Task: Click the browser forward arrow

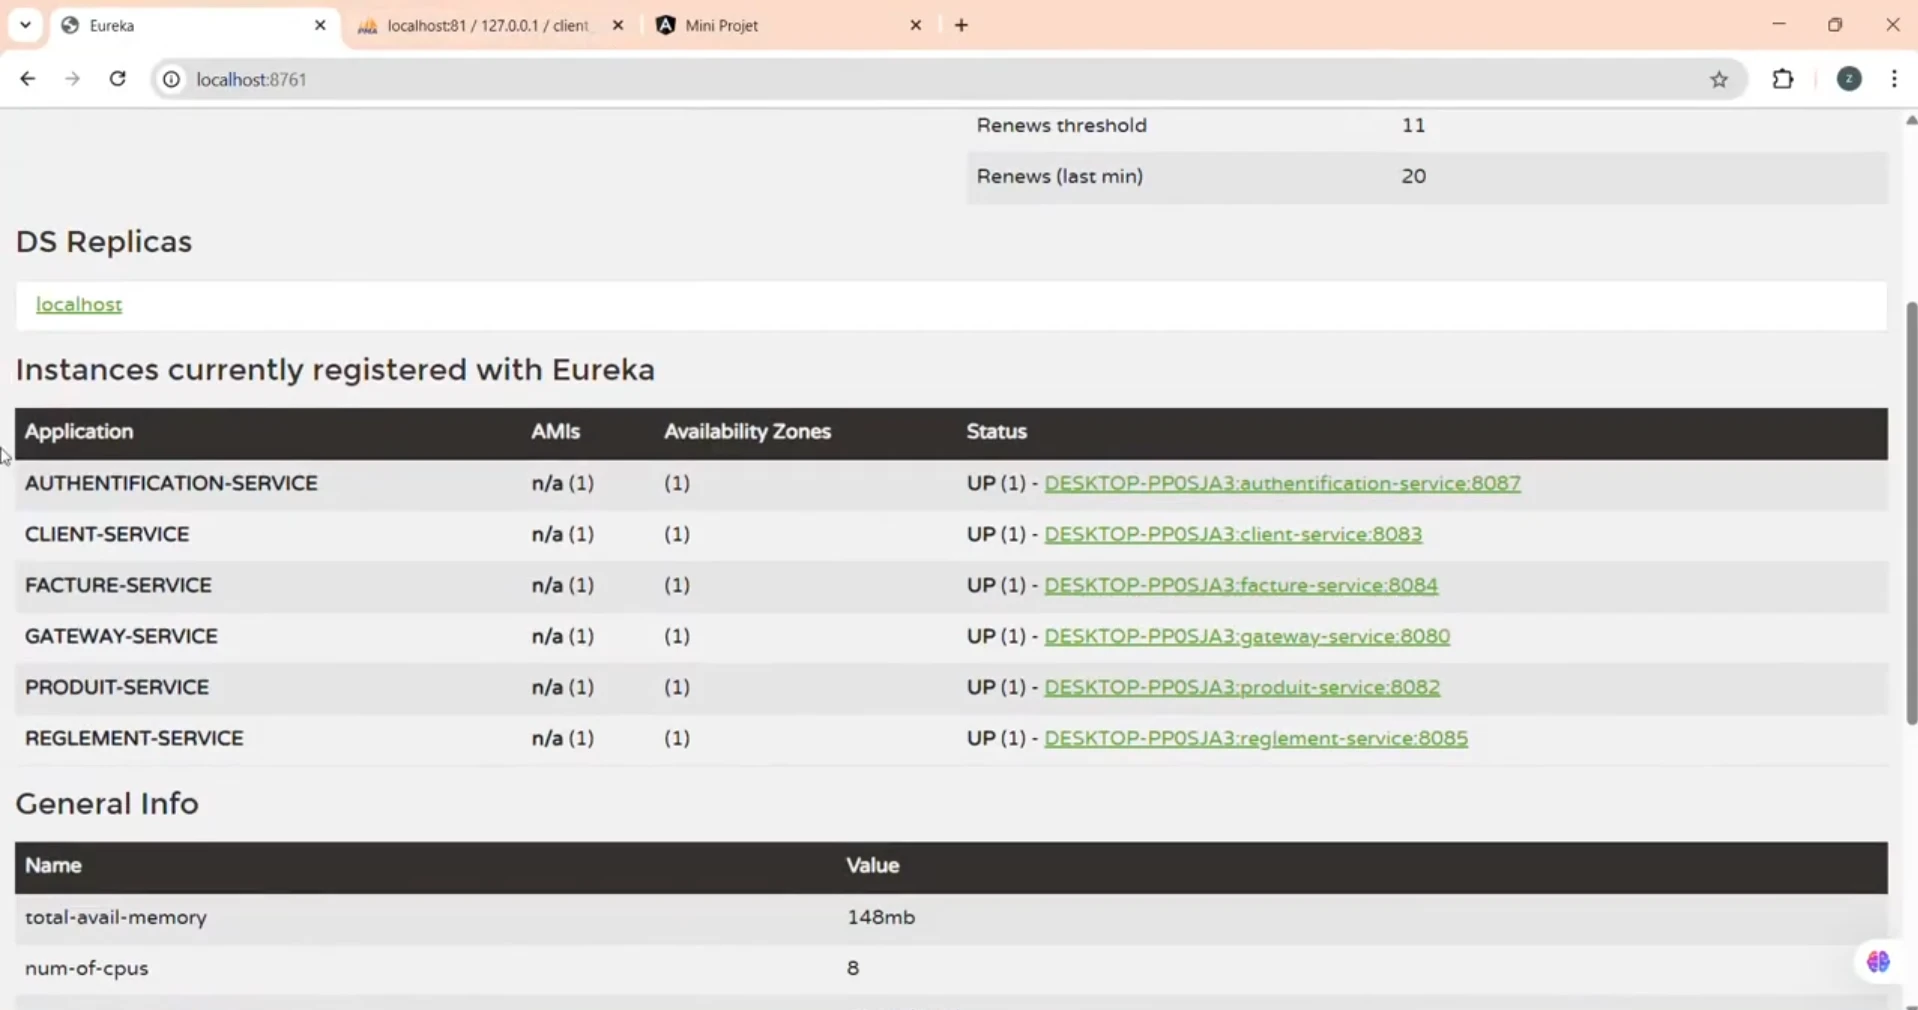Action: 72,79
